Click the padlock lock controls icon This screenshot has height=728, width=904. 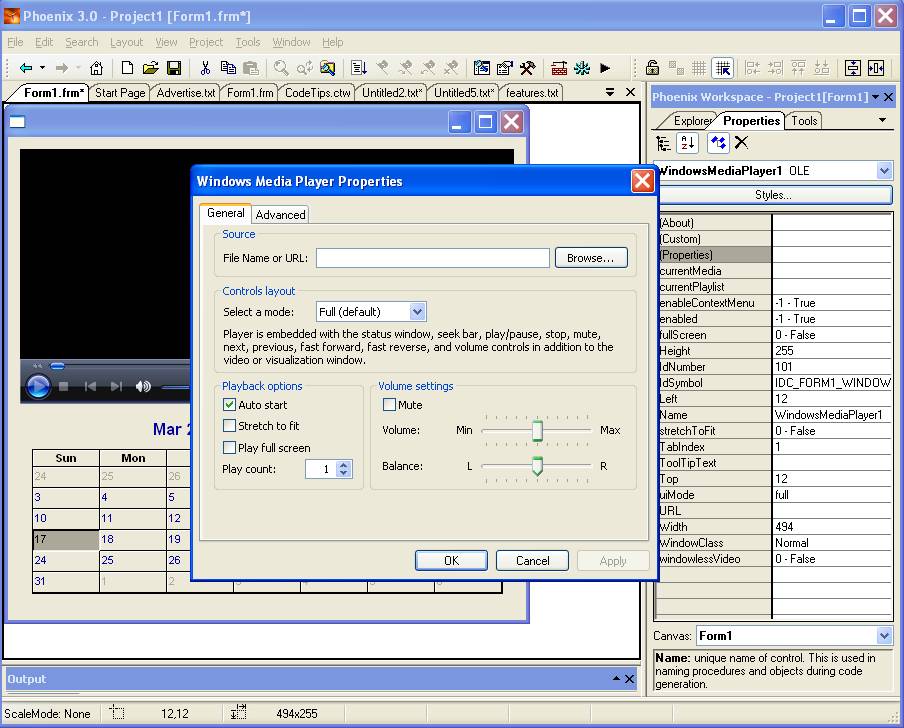coord(652,68)
